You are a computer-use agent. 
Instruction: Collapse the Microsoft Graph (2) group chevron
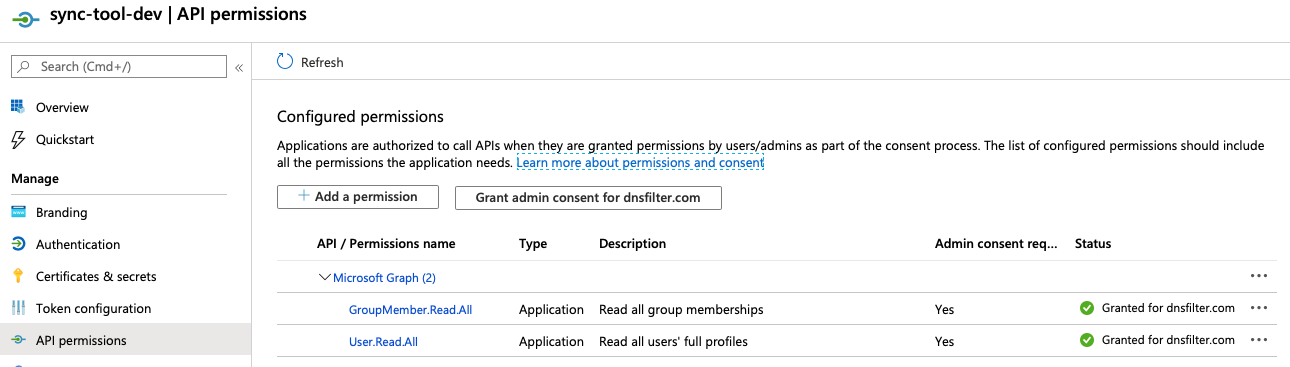click(x=324, y=277)
